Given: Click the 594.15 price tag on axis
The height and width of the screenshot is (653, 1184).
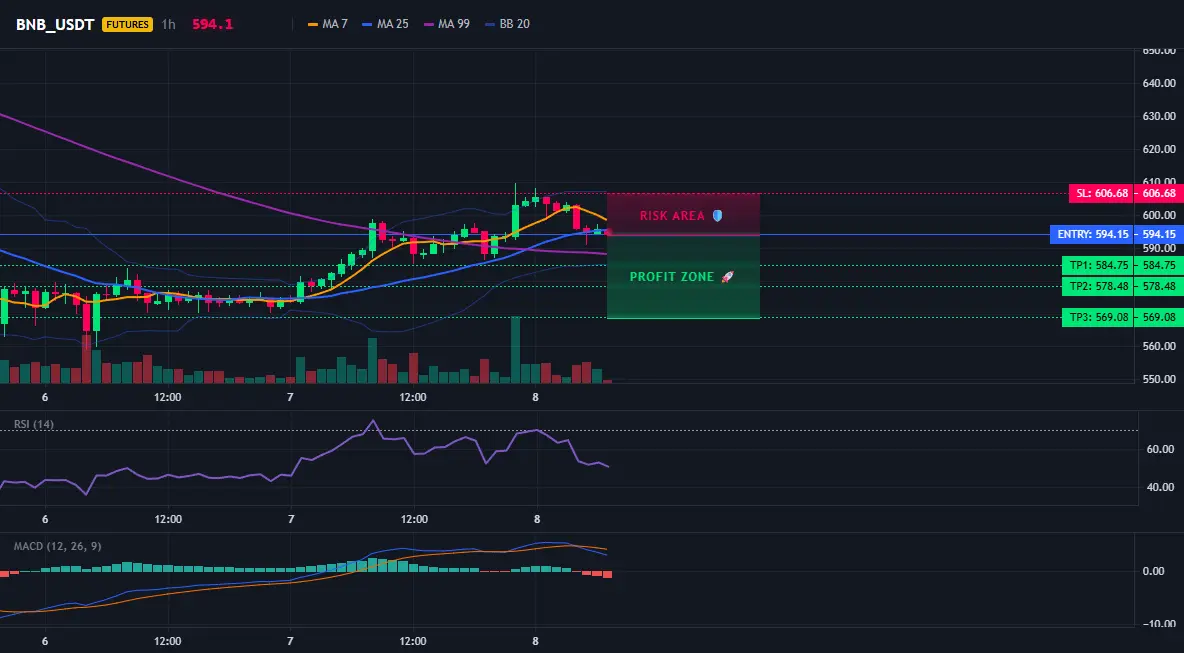Looking at the screenshot, I should coord(1159,234).
